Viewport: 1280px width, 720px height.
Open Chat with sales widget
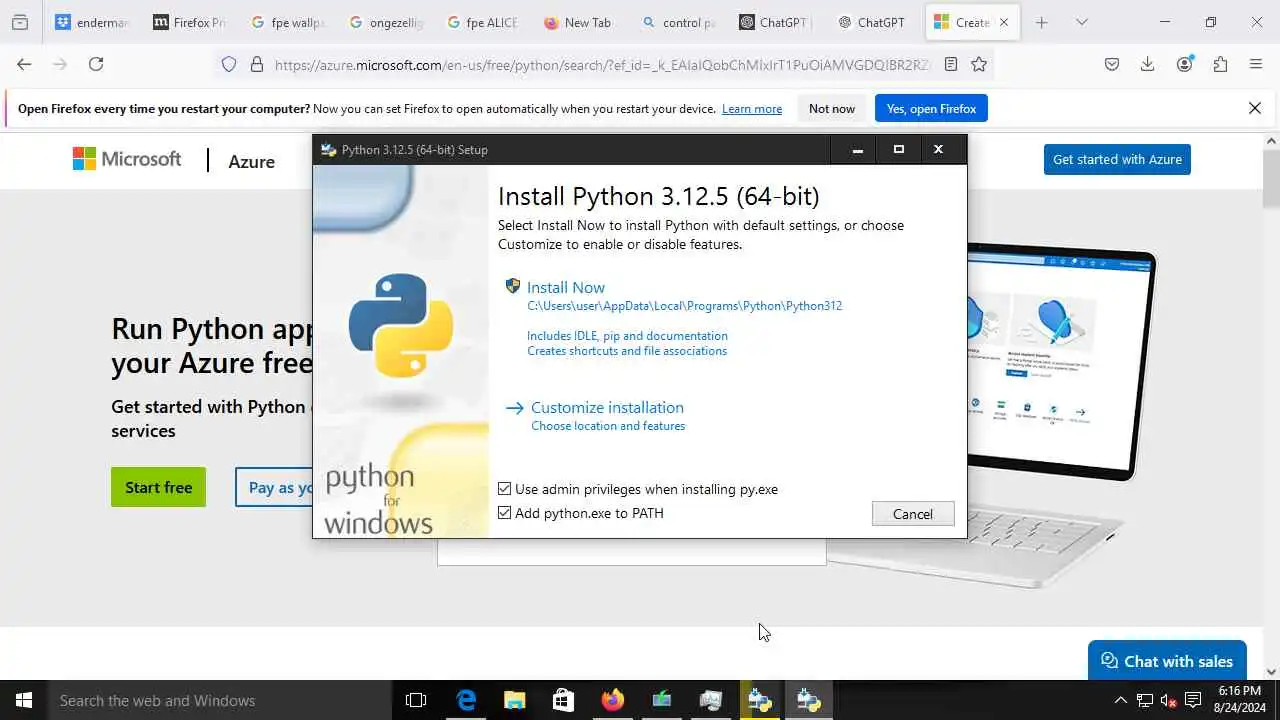(x=1167, y=661)
